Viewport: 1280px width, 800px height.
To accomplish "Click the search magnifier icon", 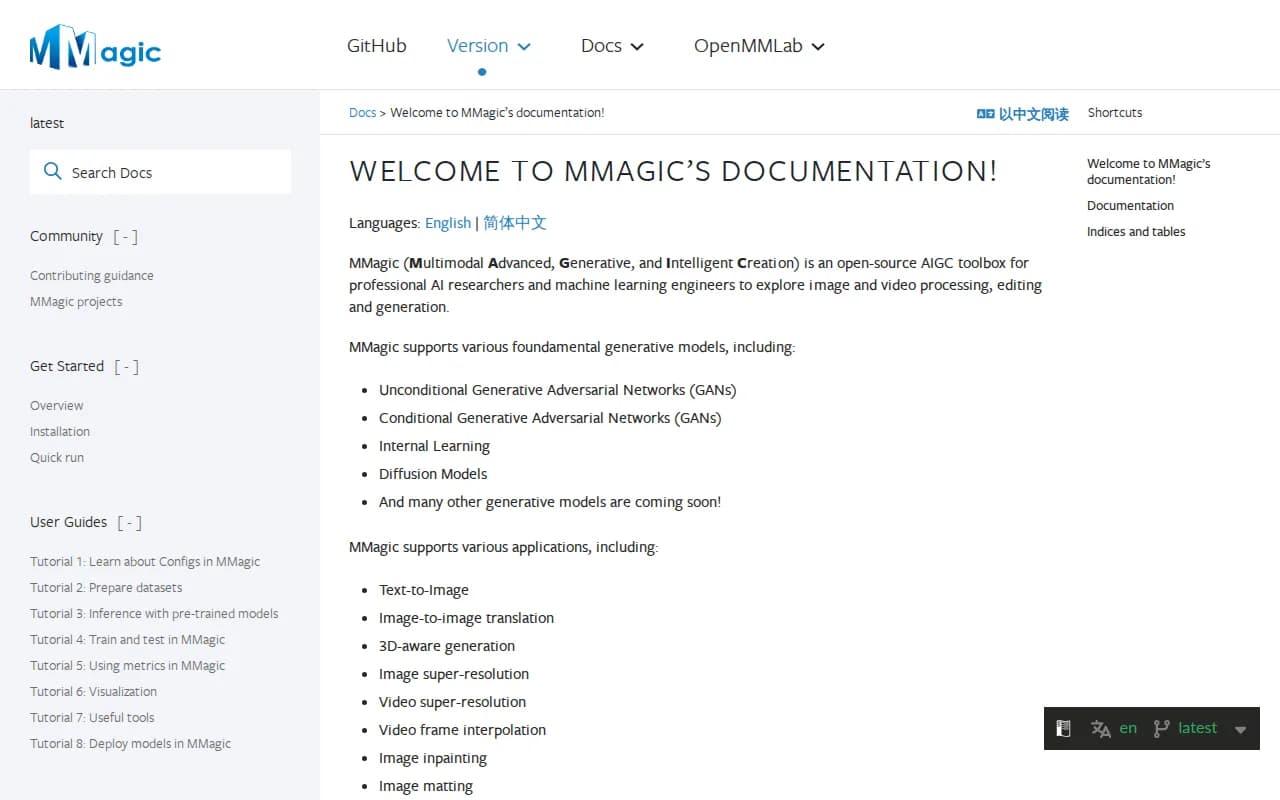I will point(53,172).
